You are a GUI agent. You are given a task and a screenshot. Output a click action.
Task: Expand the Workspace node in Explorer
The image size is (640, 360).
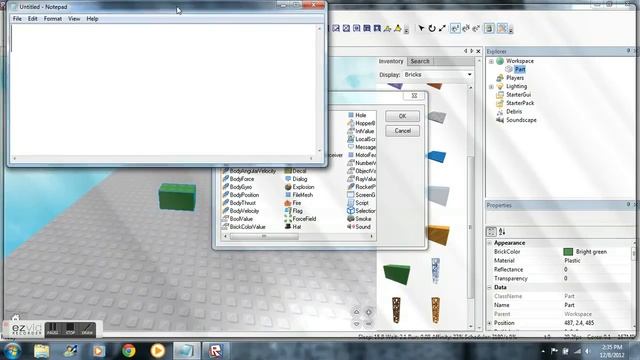pos(491,61)
